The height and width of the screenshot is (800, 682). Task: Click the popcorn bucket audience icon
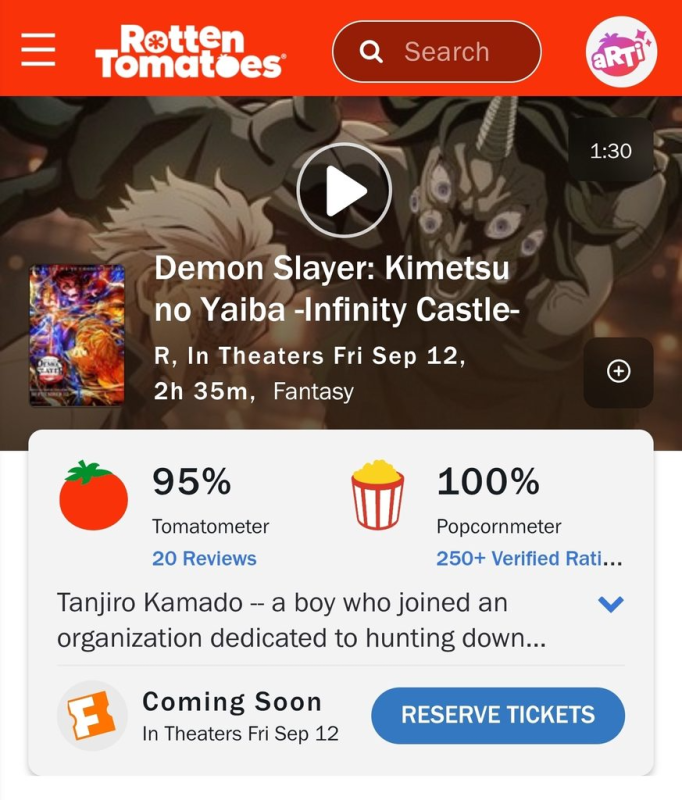(x=377, y=494)
